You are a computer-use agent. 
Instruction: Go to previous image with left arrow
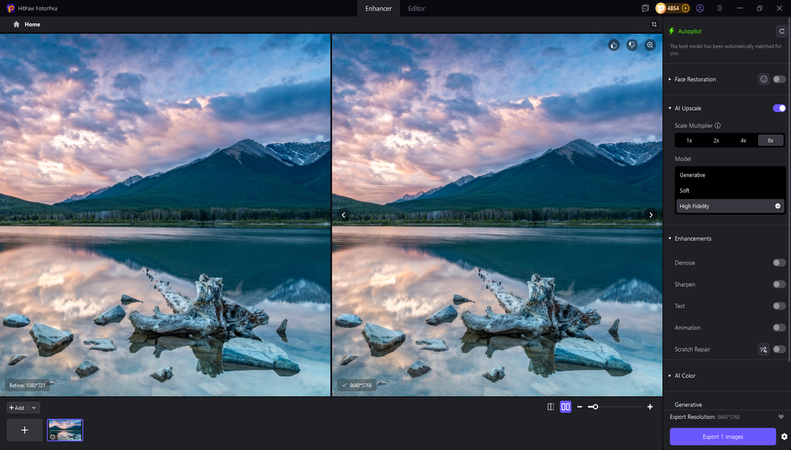(344, 215)
